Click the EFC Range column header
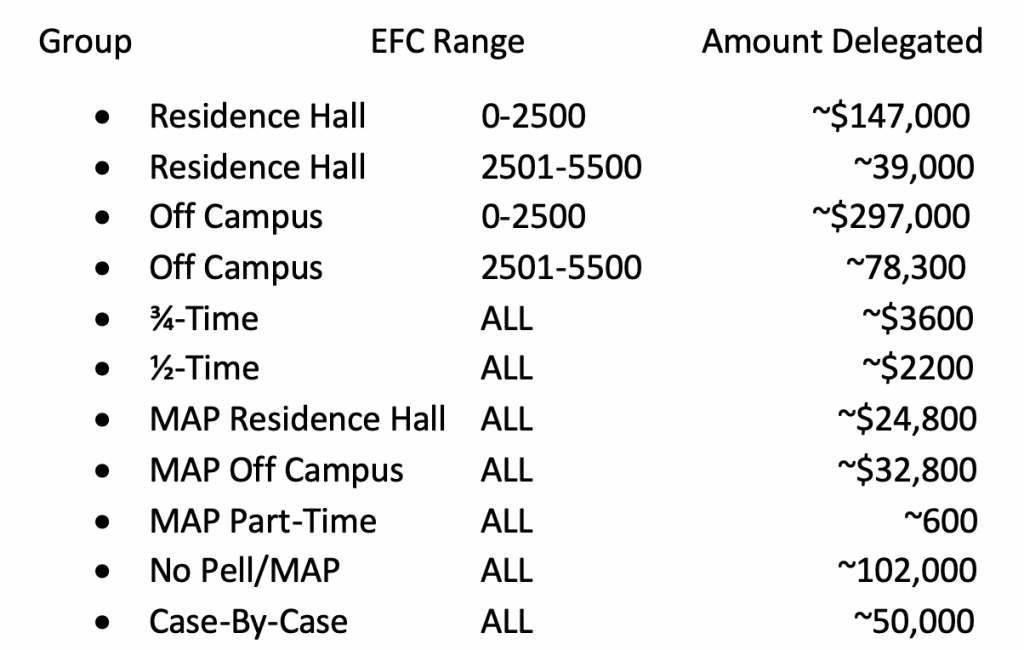 [x=447, y=42]
